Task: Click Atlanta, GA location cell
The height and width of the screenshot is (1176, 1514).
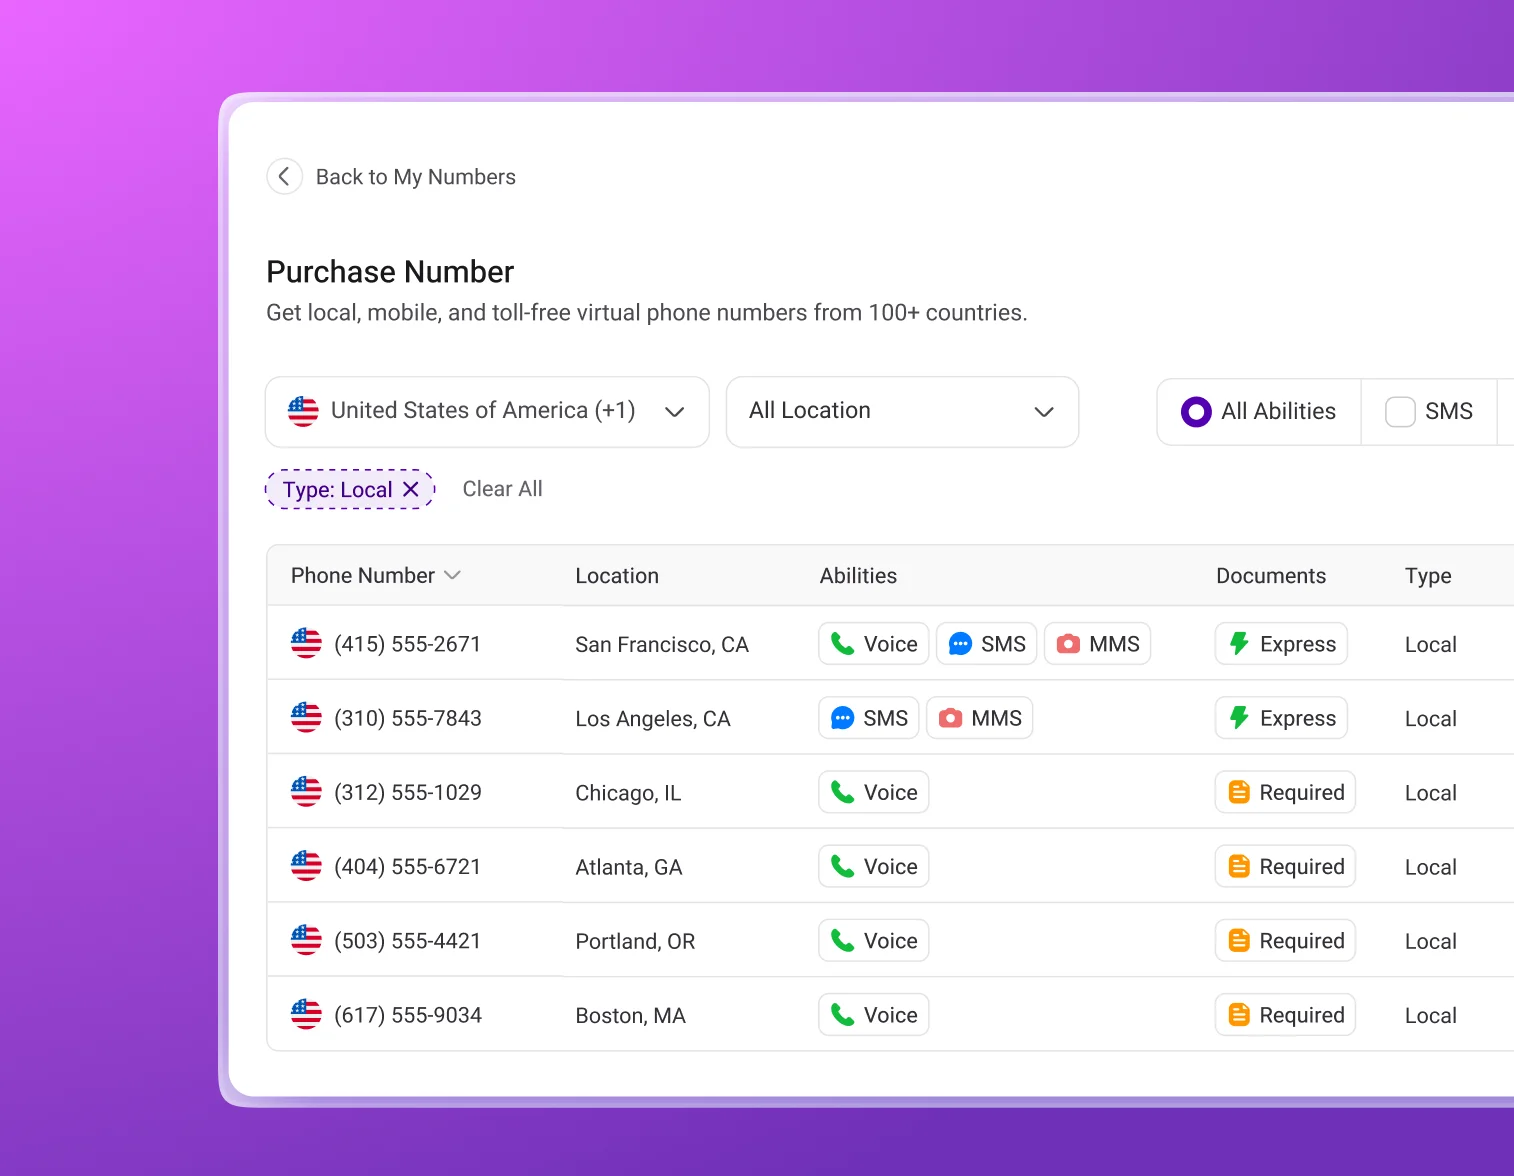Action: pyautogui.click(x=629, y=867)
